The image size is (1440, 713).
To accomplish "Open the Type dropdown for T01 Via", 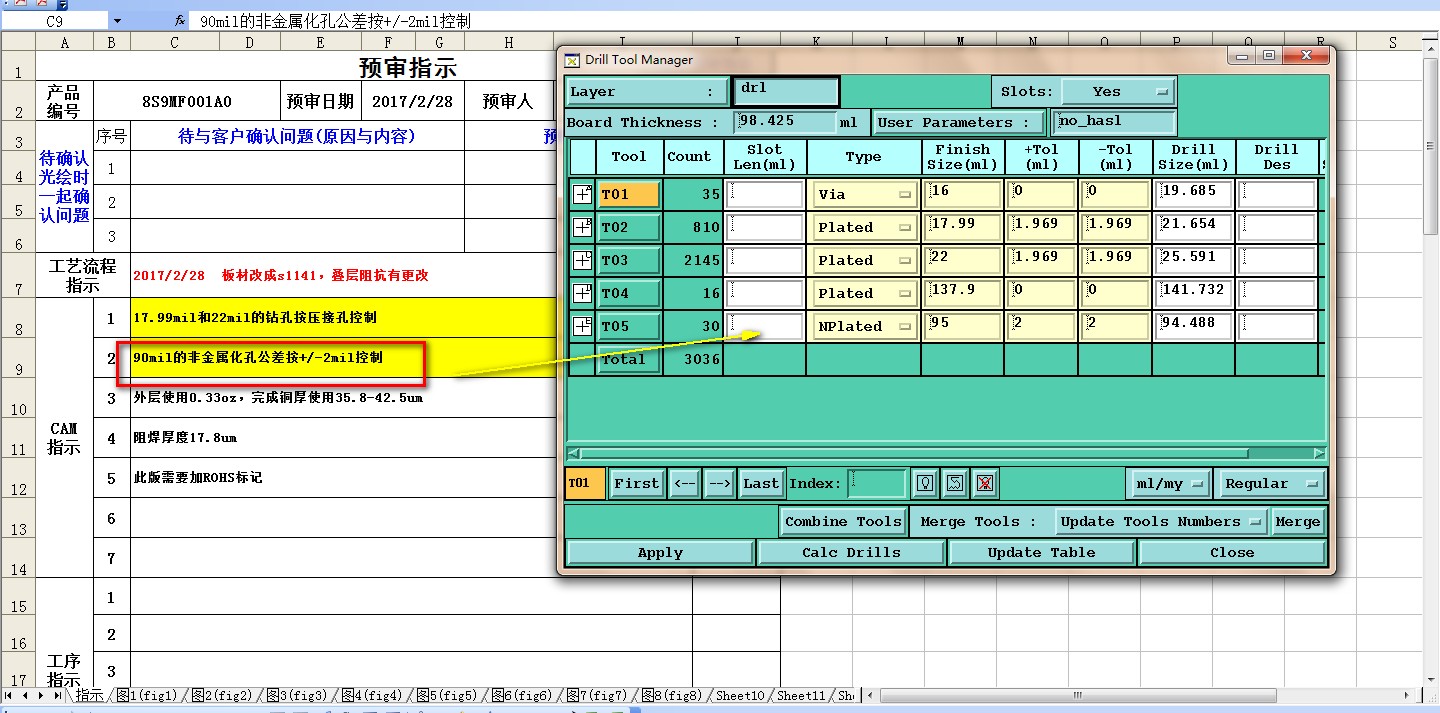I will [864, 194].
